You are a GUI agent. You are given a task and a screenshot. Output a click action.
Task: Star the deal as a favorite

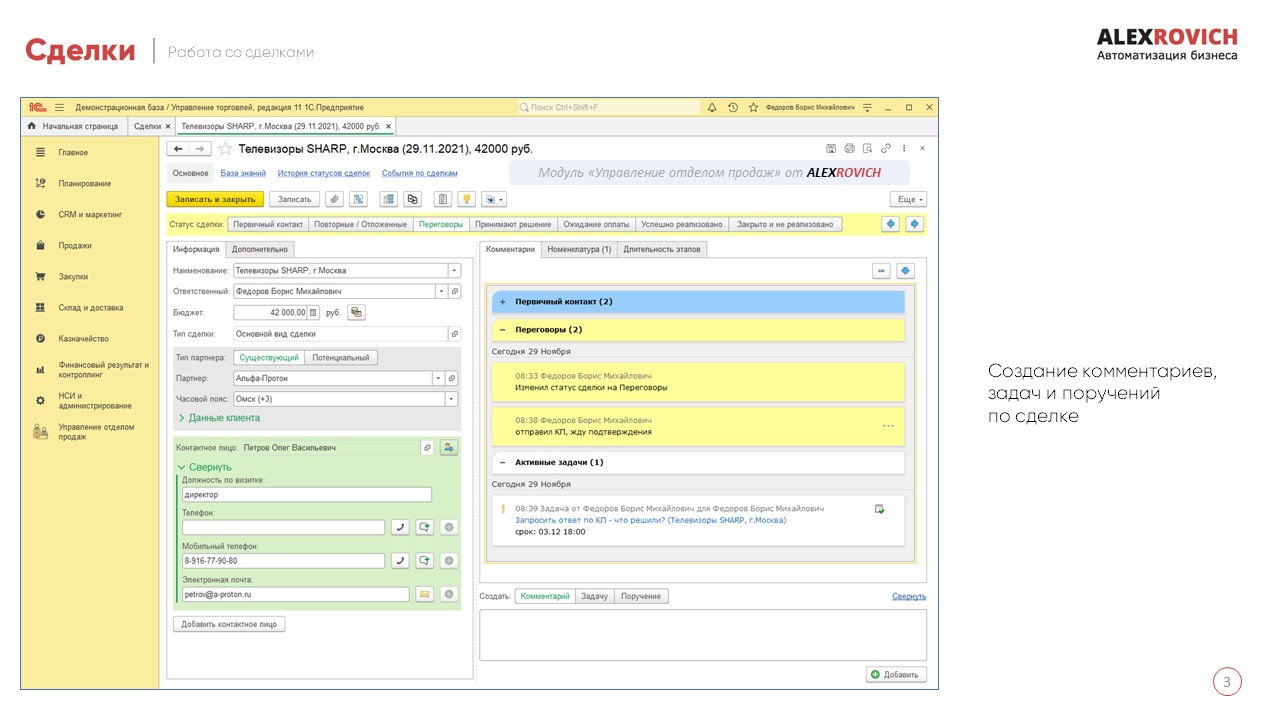[225, 149]
